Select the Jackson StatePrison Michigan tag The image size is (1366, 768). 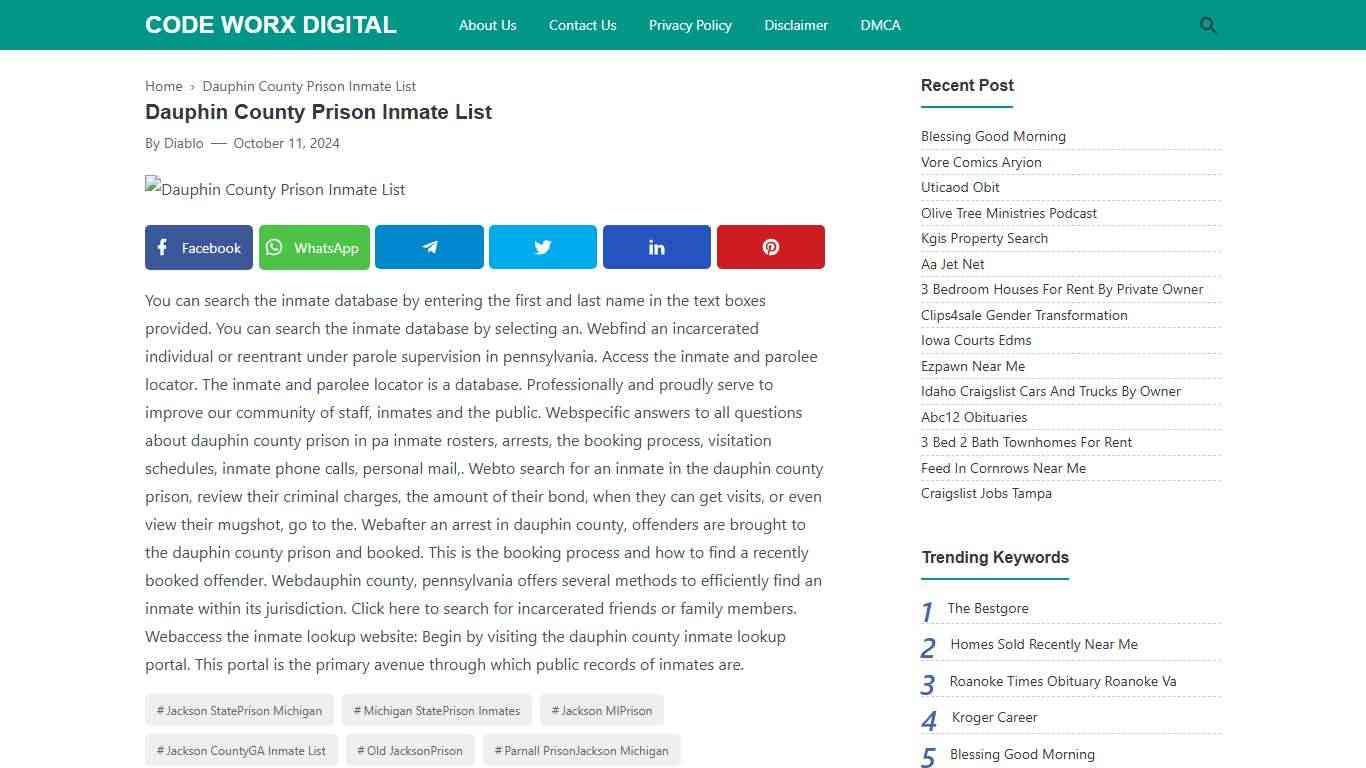coord(239,710)
